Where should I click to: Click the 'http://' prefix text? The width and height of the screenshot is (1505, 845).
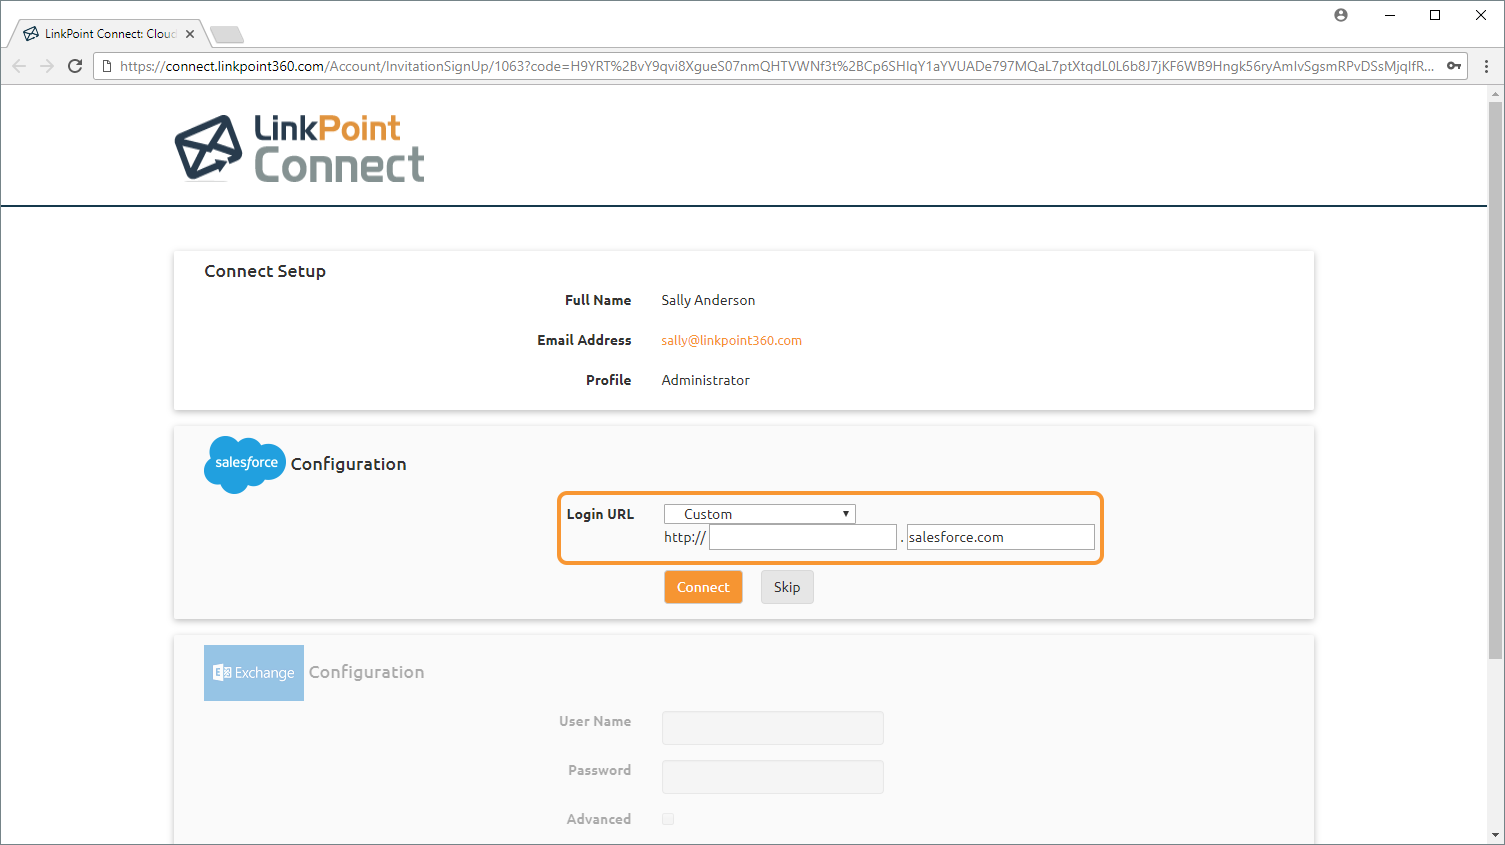point(685,537)
